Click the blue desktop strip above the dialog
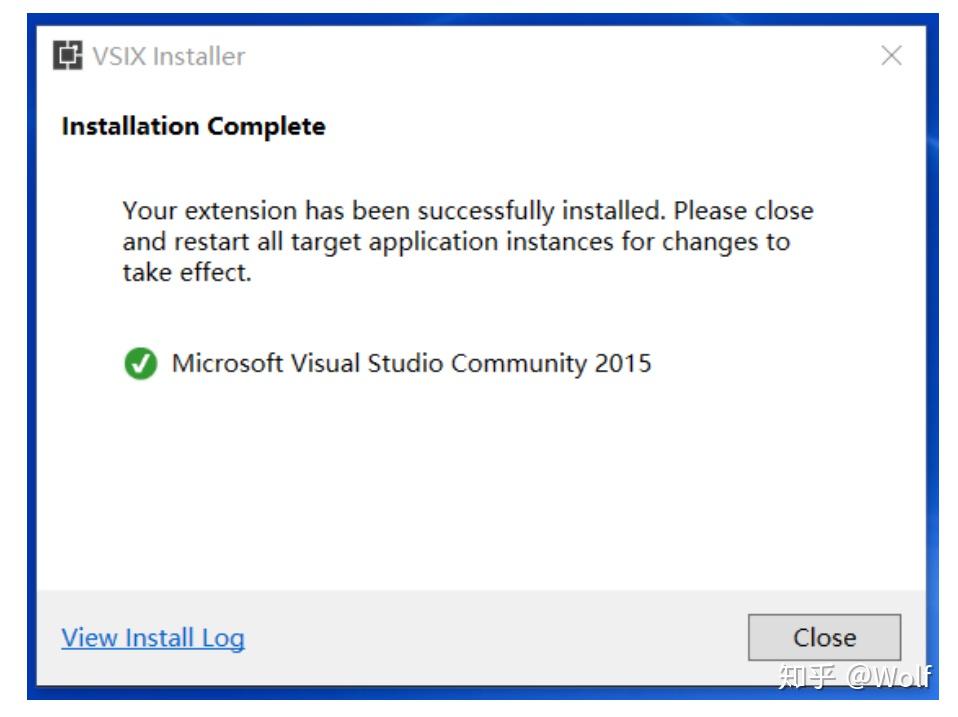Image resolution: width=958 pixels, height=717 pixels. 480,17
